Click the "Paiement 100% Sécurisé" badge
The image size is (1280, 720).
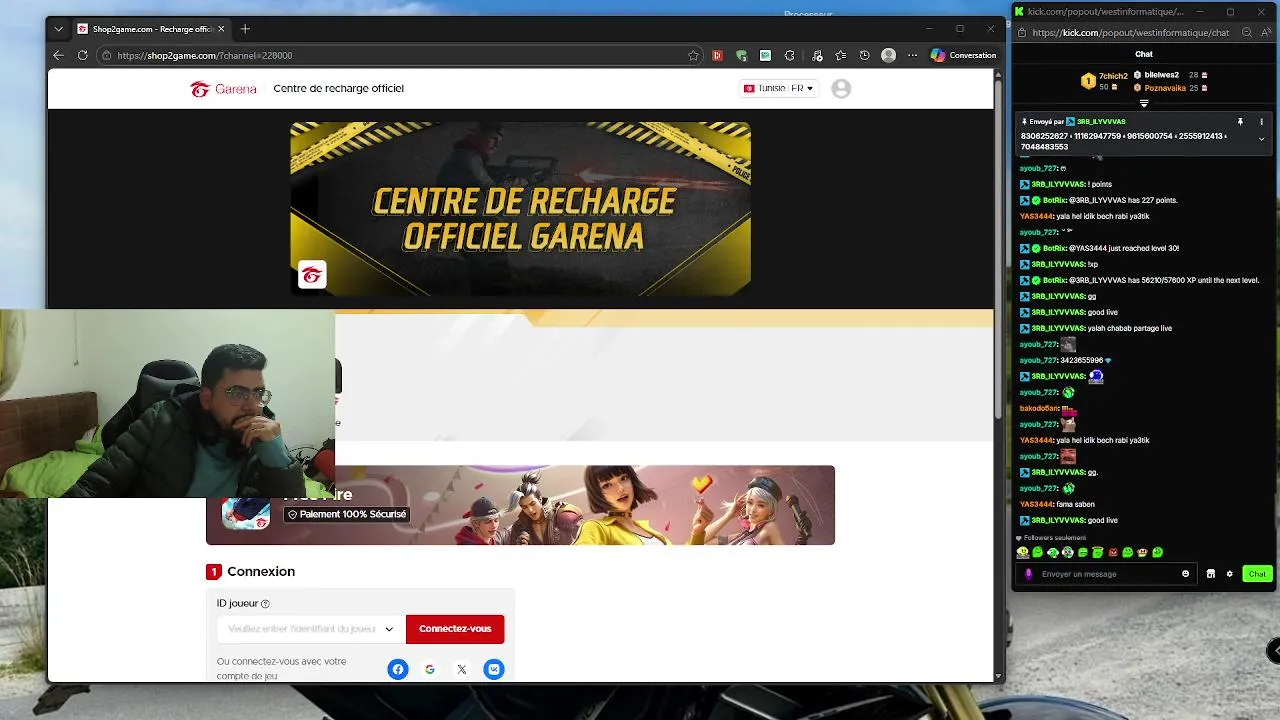click(347, 514)
